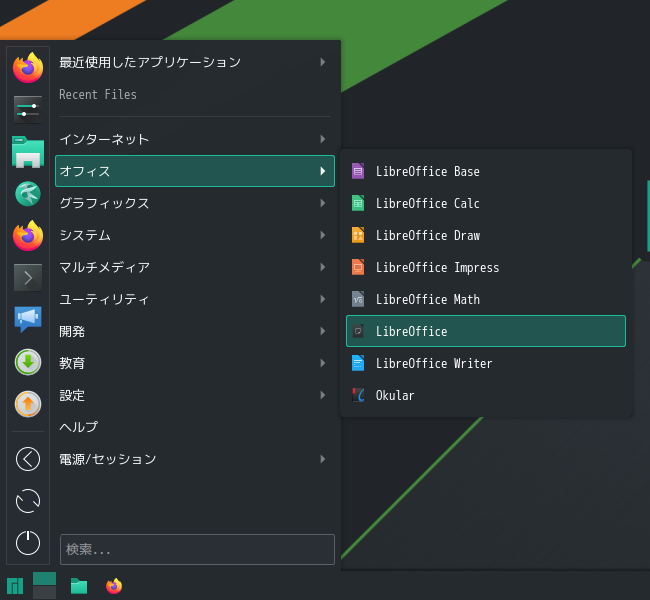This screenshot has width=650, height=600.
Task: Expand the グラフィックス submenu arrow
Action: (323, 203)
